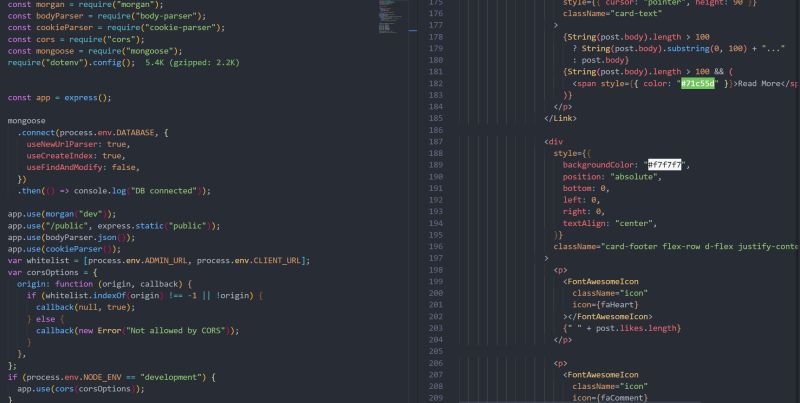Click the closing </Link> tag

pos(560,118)
